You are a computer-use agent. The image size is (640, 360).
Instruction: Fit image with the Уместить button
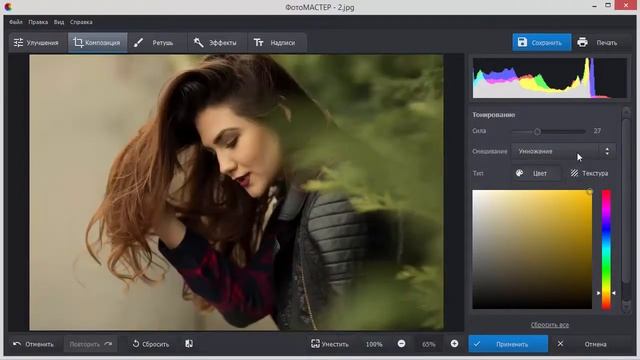click(x=330, y=344)
